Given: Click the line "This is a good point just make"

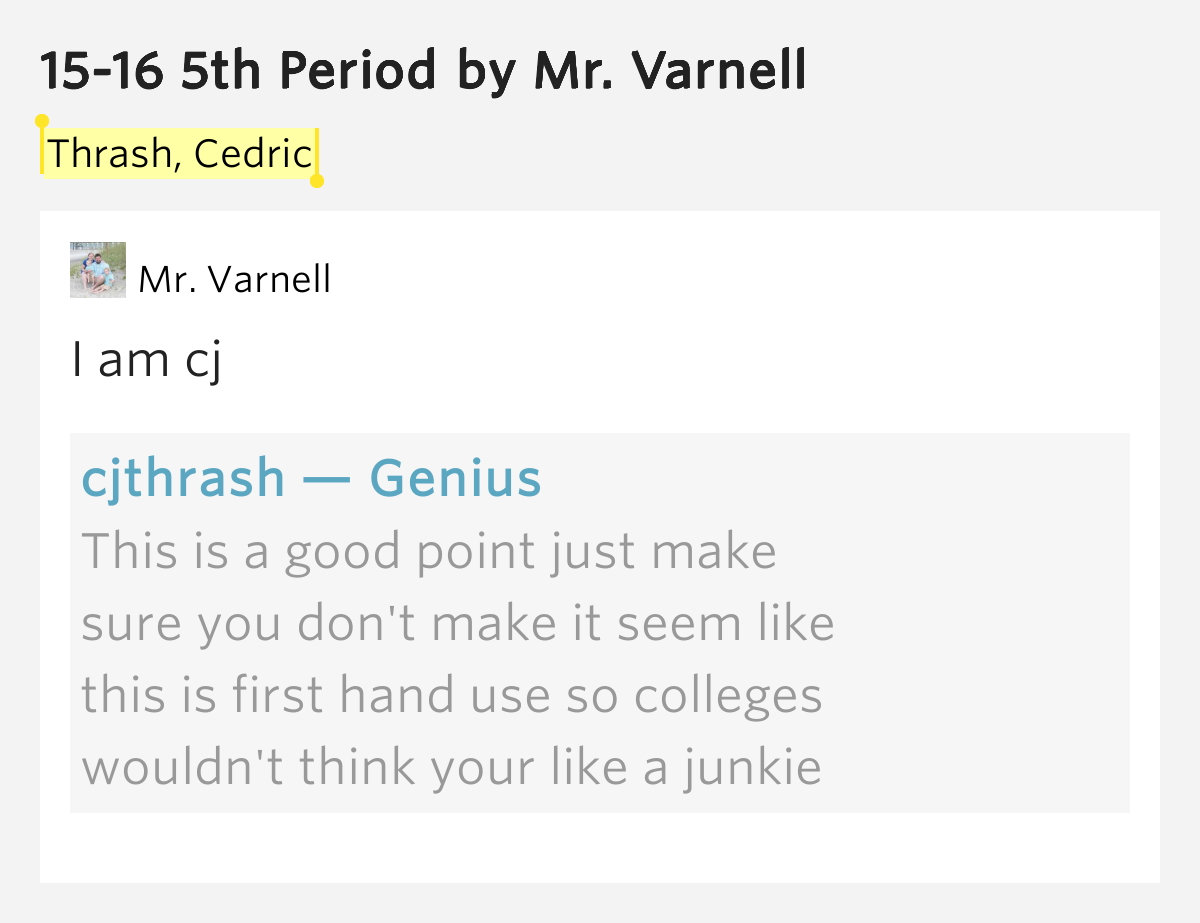Looking at the screenshot, I should pyautogui.click(x=429, y=551).
